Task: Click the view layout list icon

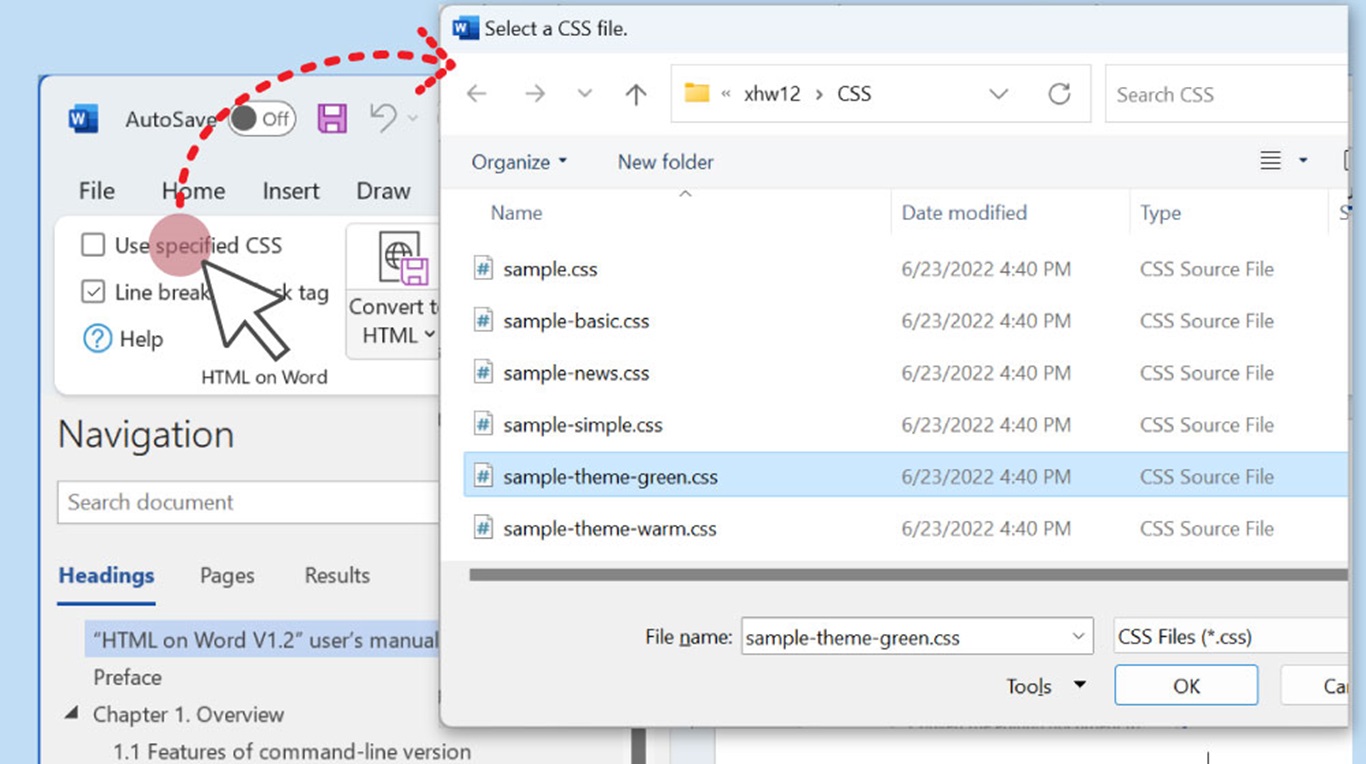Action: point(1271,161)
